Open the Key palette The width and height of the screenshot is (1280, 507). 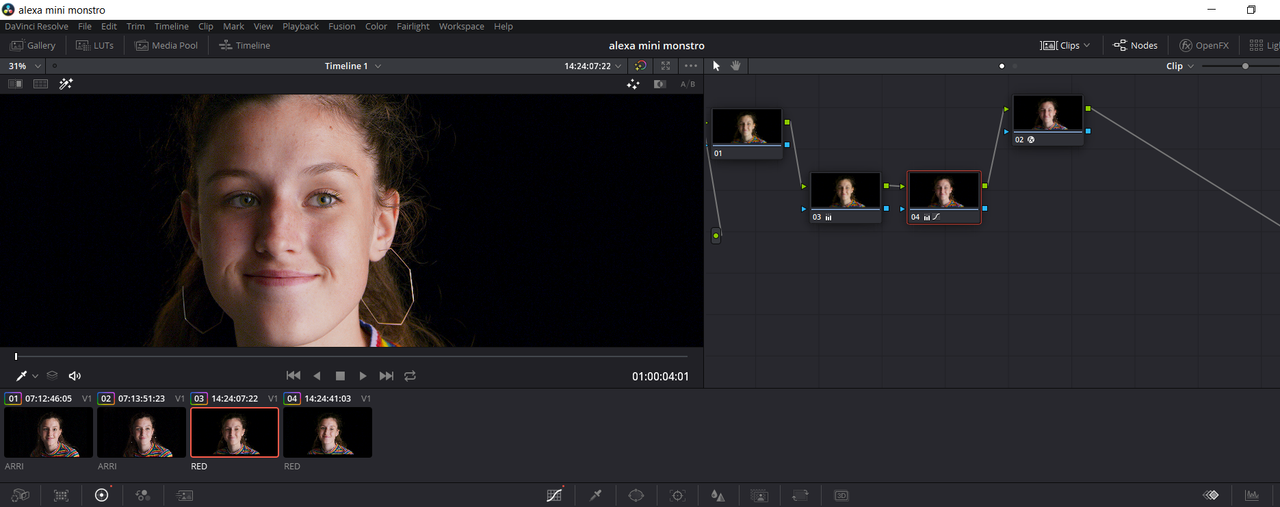[x=759, y=495]
